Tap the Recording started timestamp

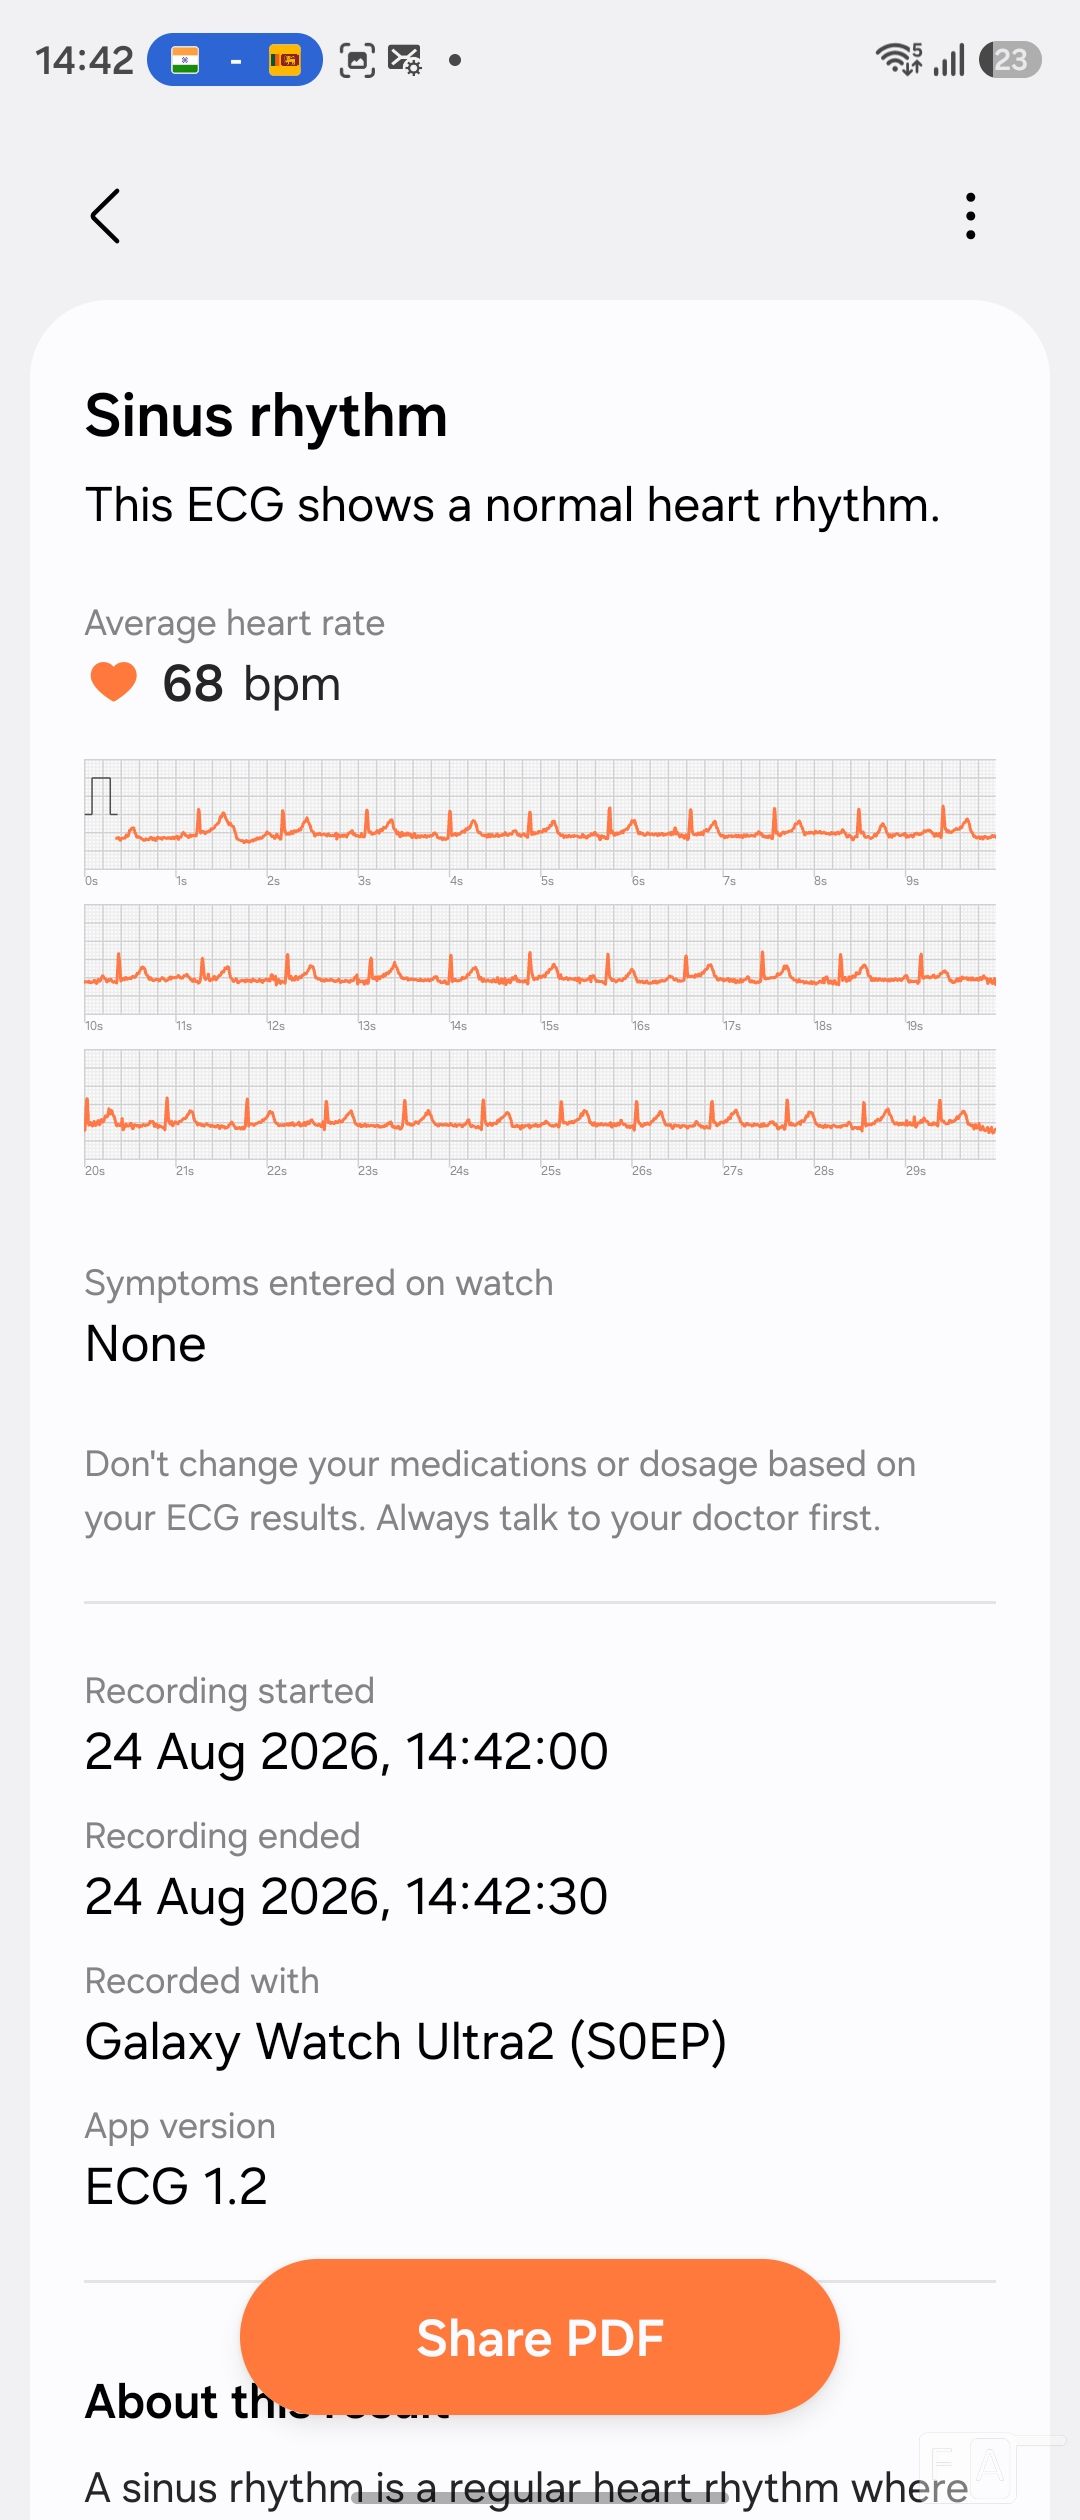coord(346,1752)
